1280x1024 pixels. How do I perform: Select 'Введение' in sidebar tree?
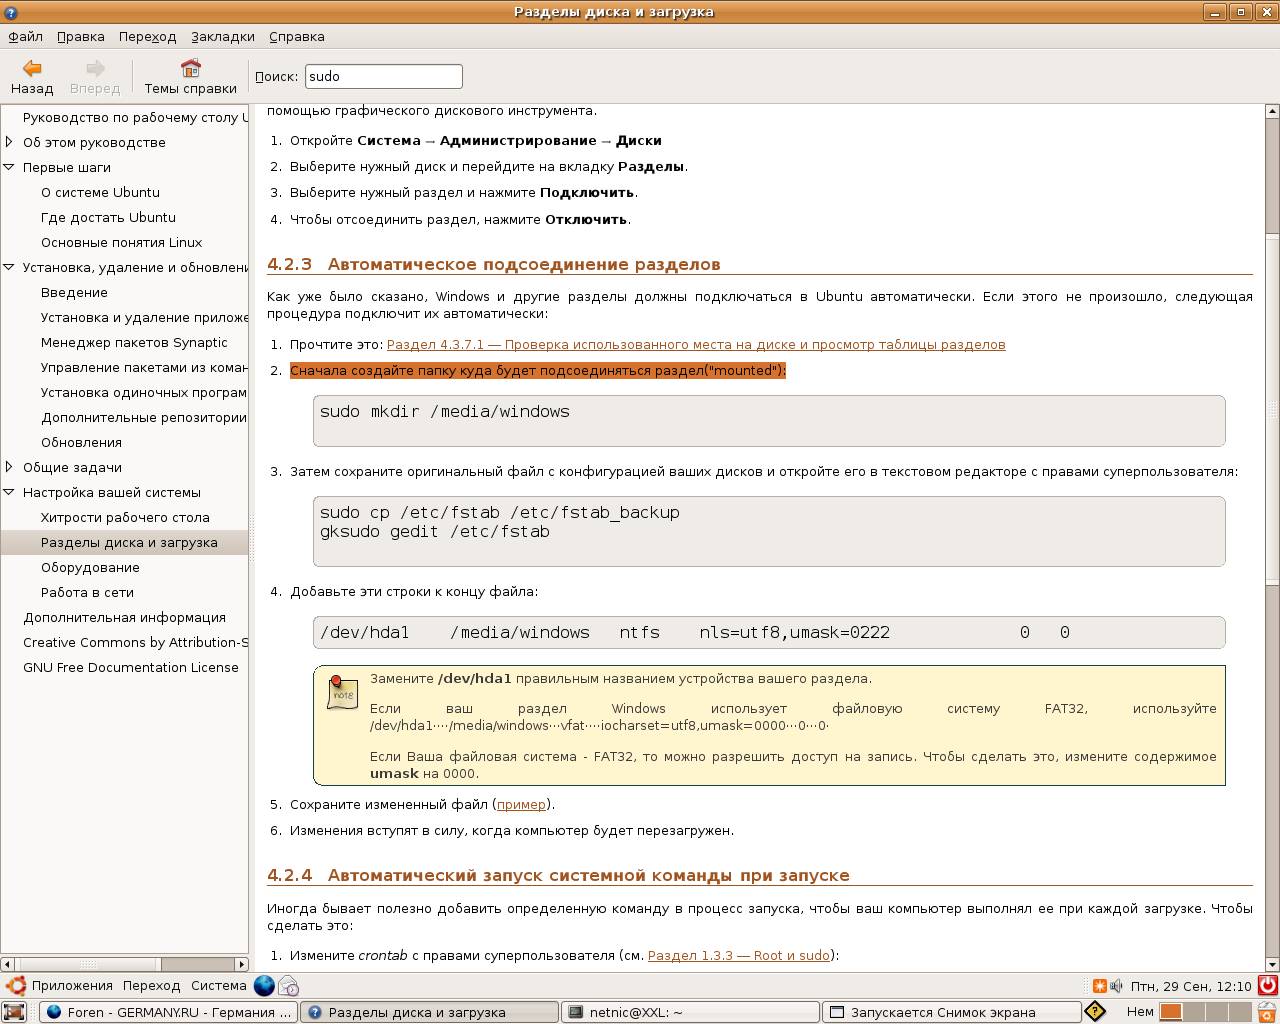pos(74,292)
